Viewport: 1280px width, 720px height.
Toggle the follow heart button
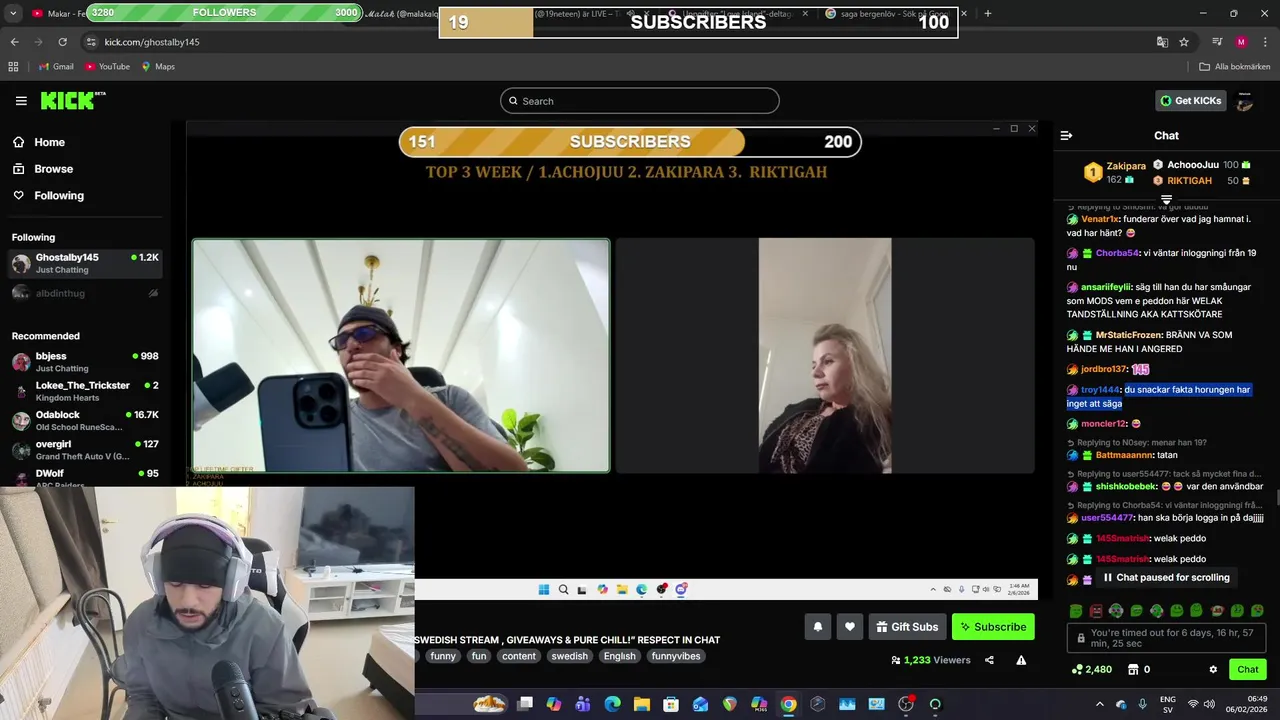(850, 627)
